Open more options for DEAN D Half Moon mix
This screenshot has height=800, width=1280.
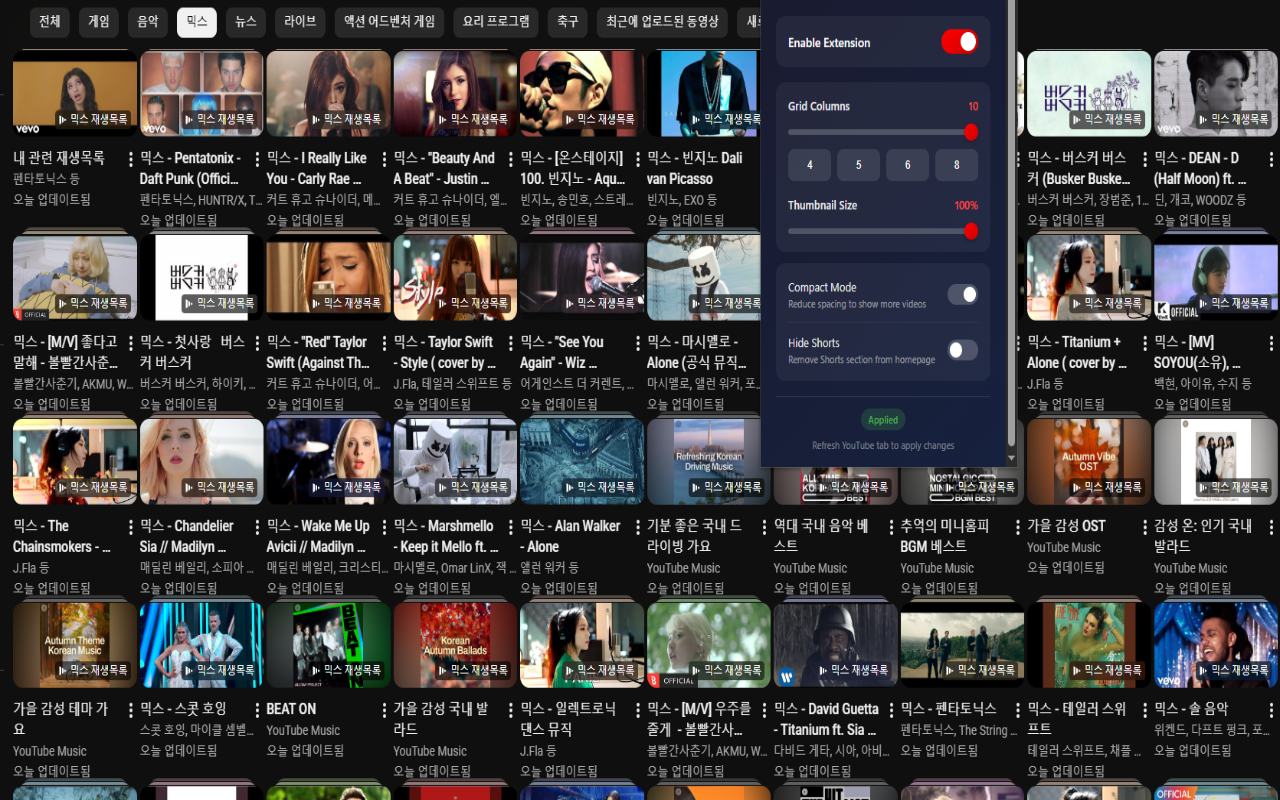(x=1272, y=159)
